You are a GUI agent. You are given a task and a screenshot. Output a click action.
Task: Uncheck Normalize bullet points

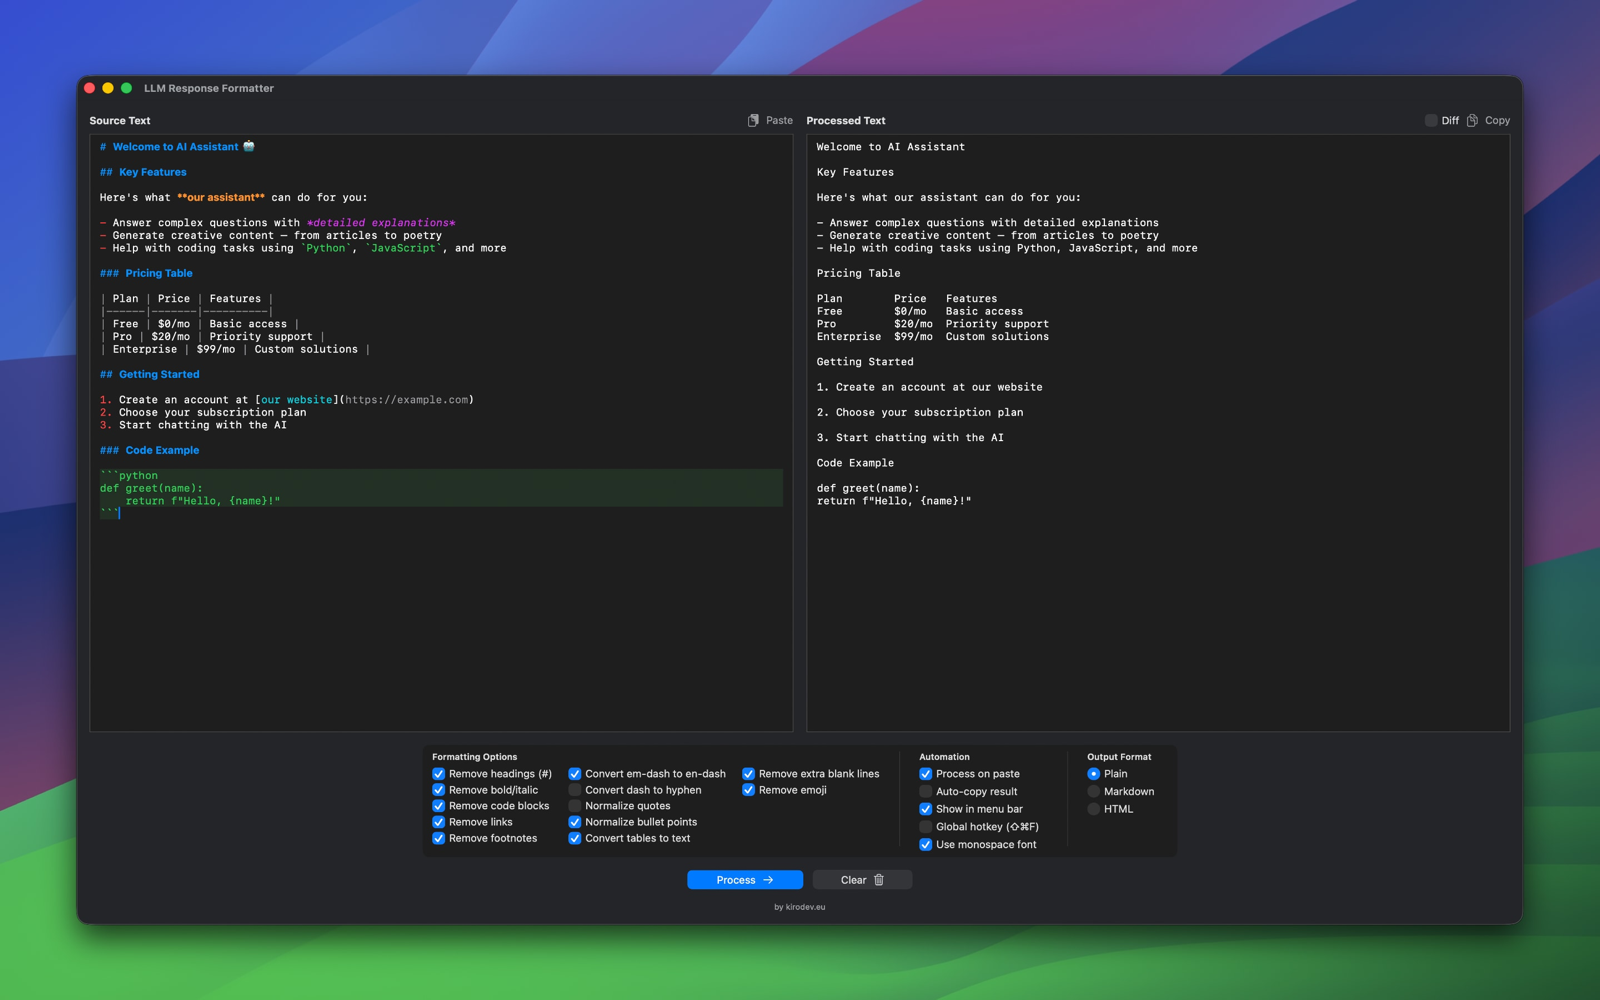pos(574,821)
